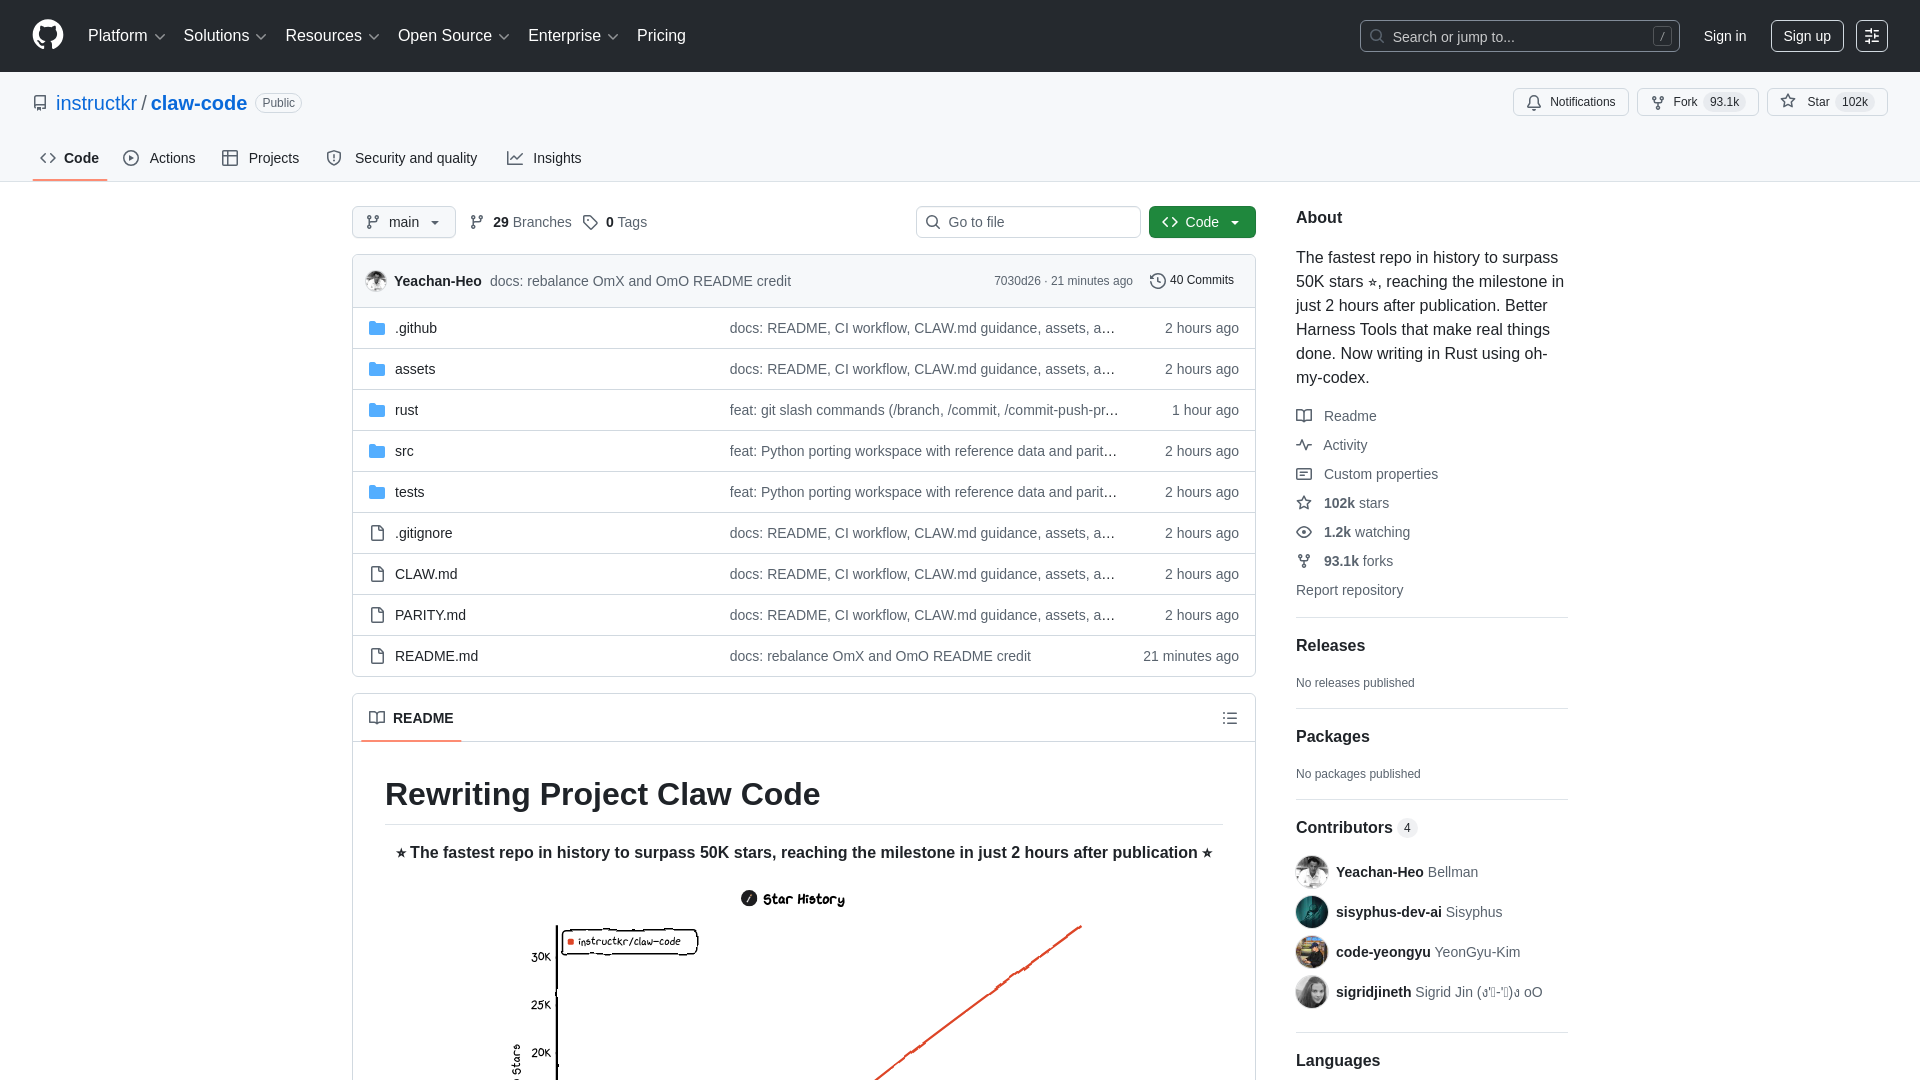
Task: Open GitHub home via the GitHub logo
Action: [47, 35]
